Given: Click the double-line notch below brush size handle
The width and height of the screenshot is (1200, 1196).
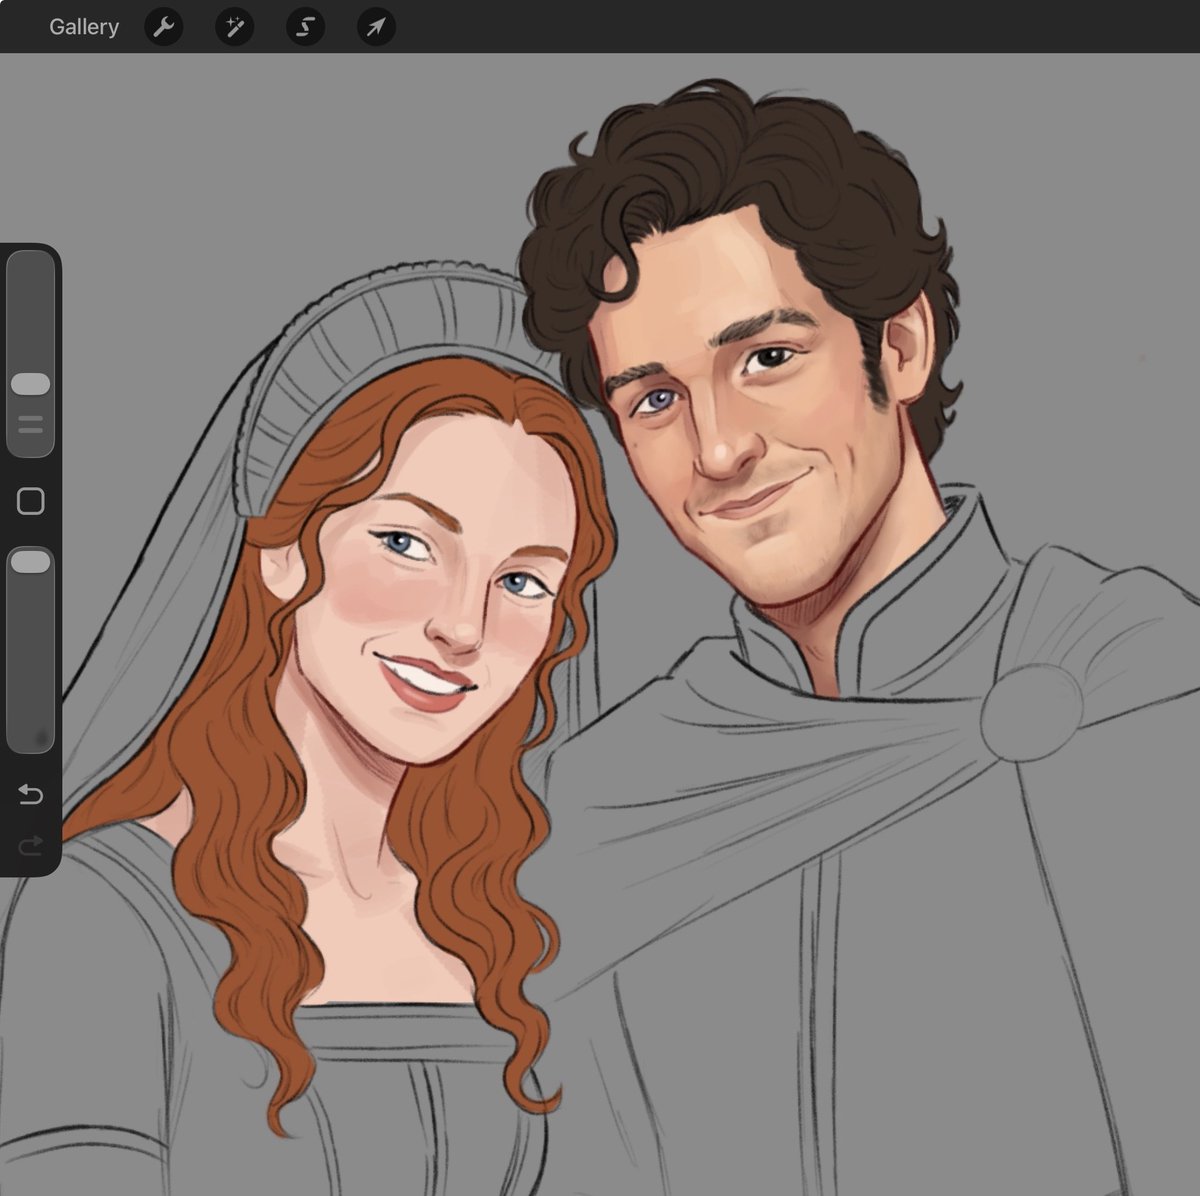Looking at the screenshot, I should 30,424.
